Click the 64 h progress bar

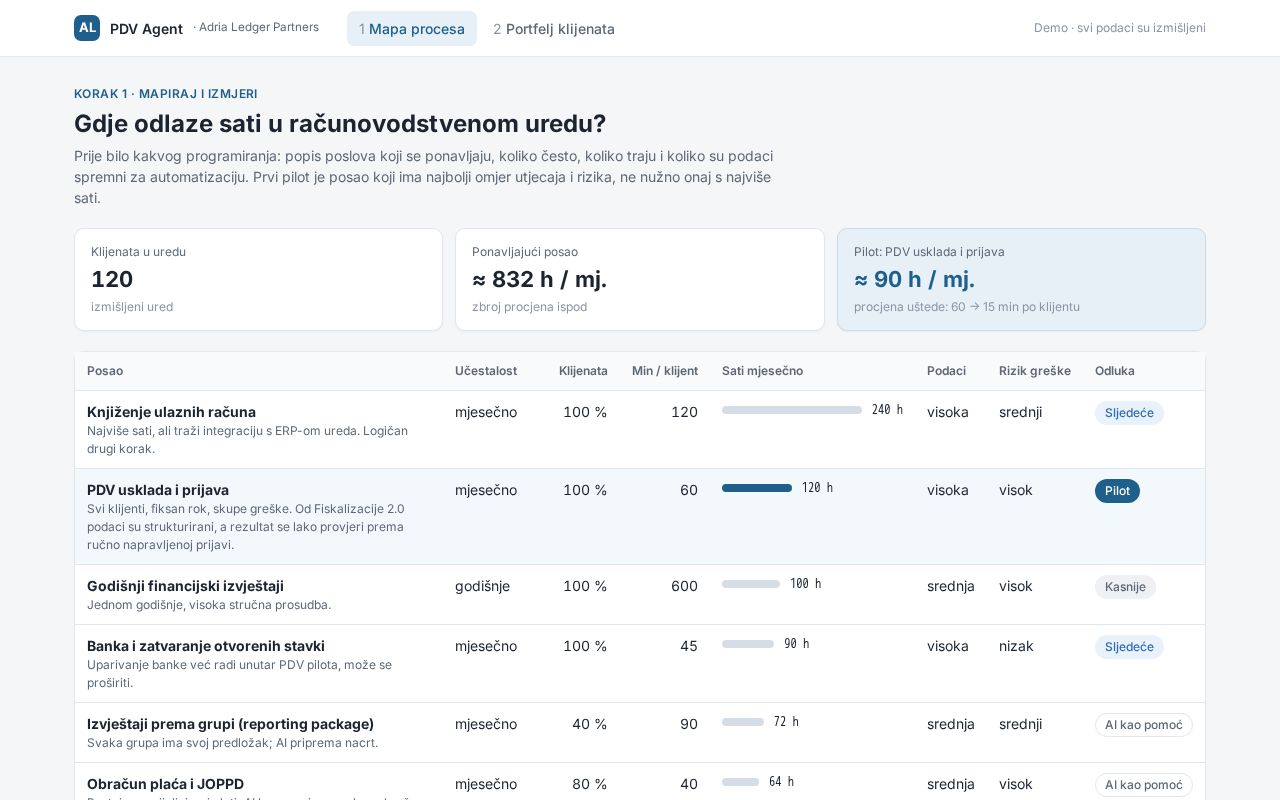click(x=740, y=782)
